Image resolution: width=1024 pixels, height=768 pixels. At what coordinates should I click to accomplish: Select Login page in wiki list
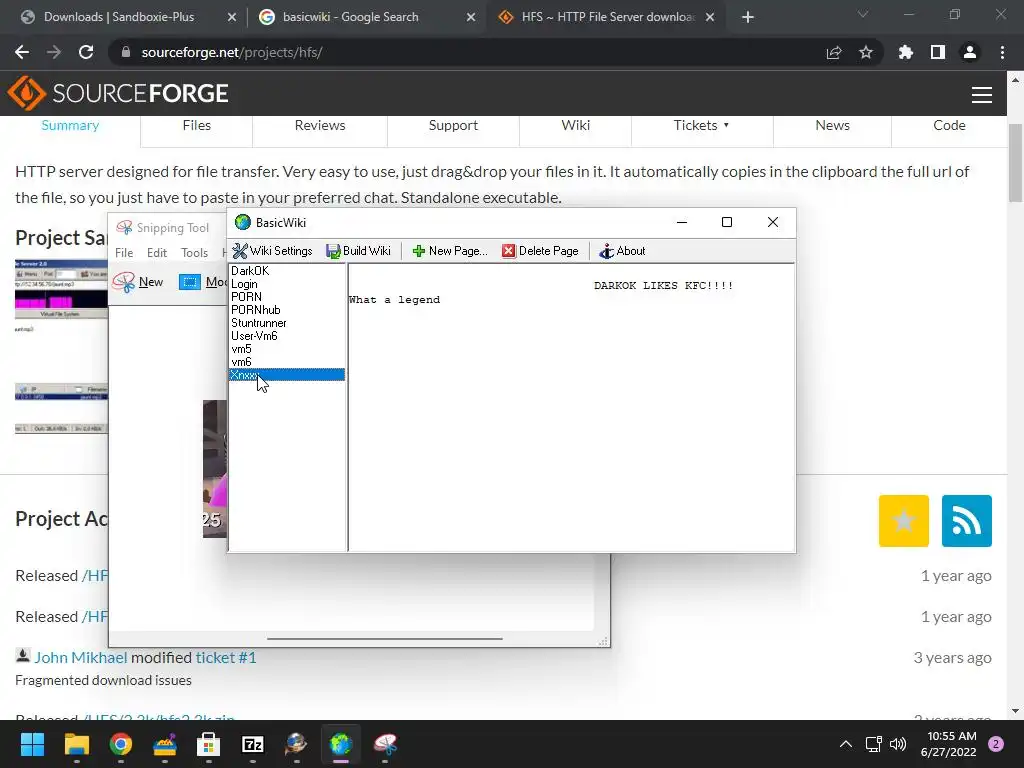pos(287,283)
